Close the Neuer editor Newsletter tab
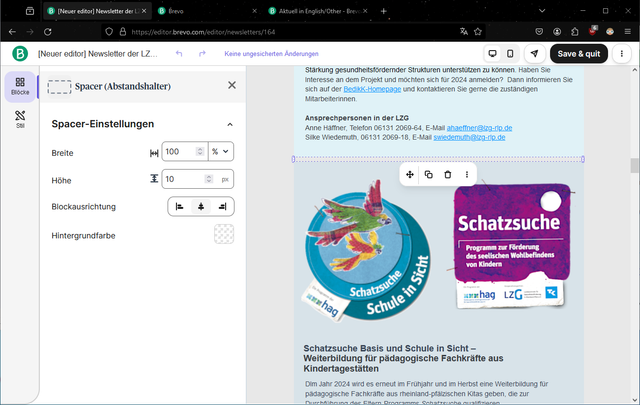Image resolution: width=640 pixels, height=405 pixels. (144, 11)
